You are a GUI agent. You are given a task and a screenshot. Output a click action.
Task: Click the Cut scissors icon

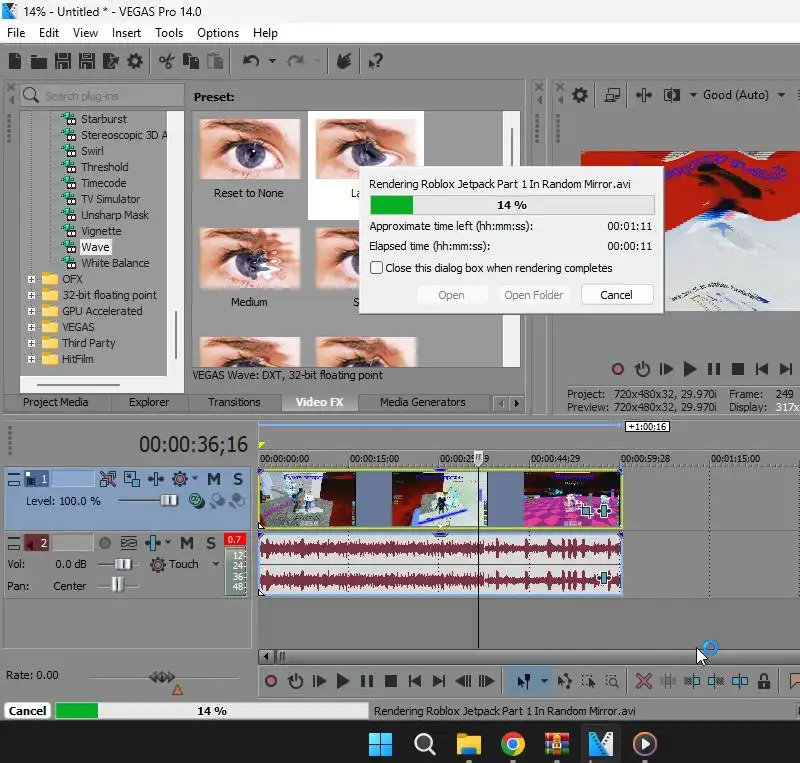[166, 61]
